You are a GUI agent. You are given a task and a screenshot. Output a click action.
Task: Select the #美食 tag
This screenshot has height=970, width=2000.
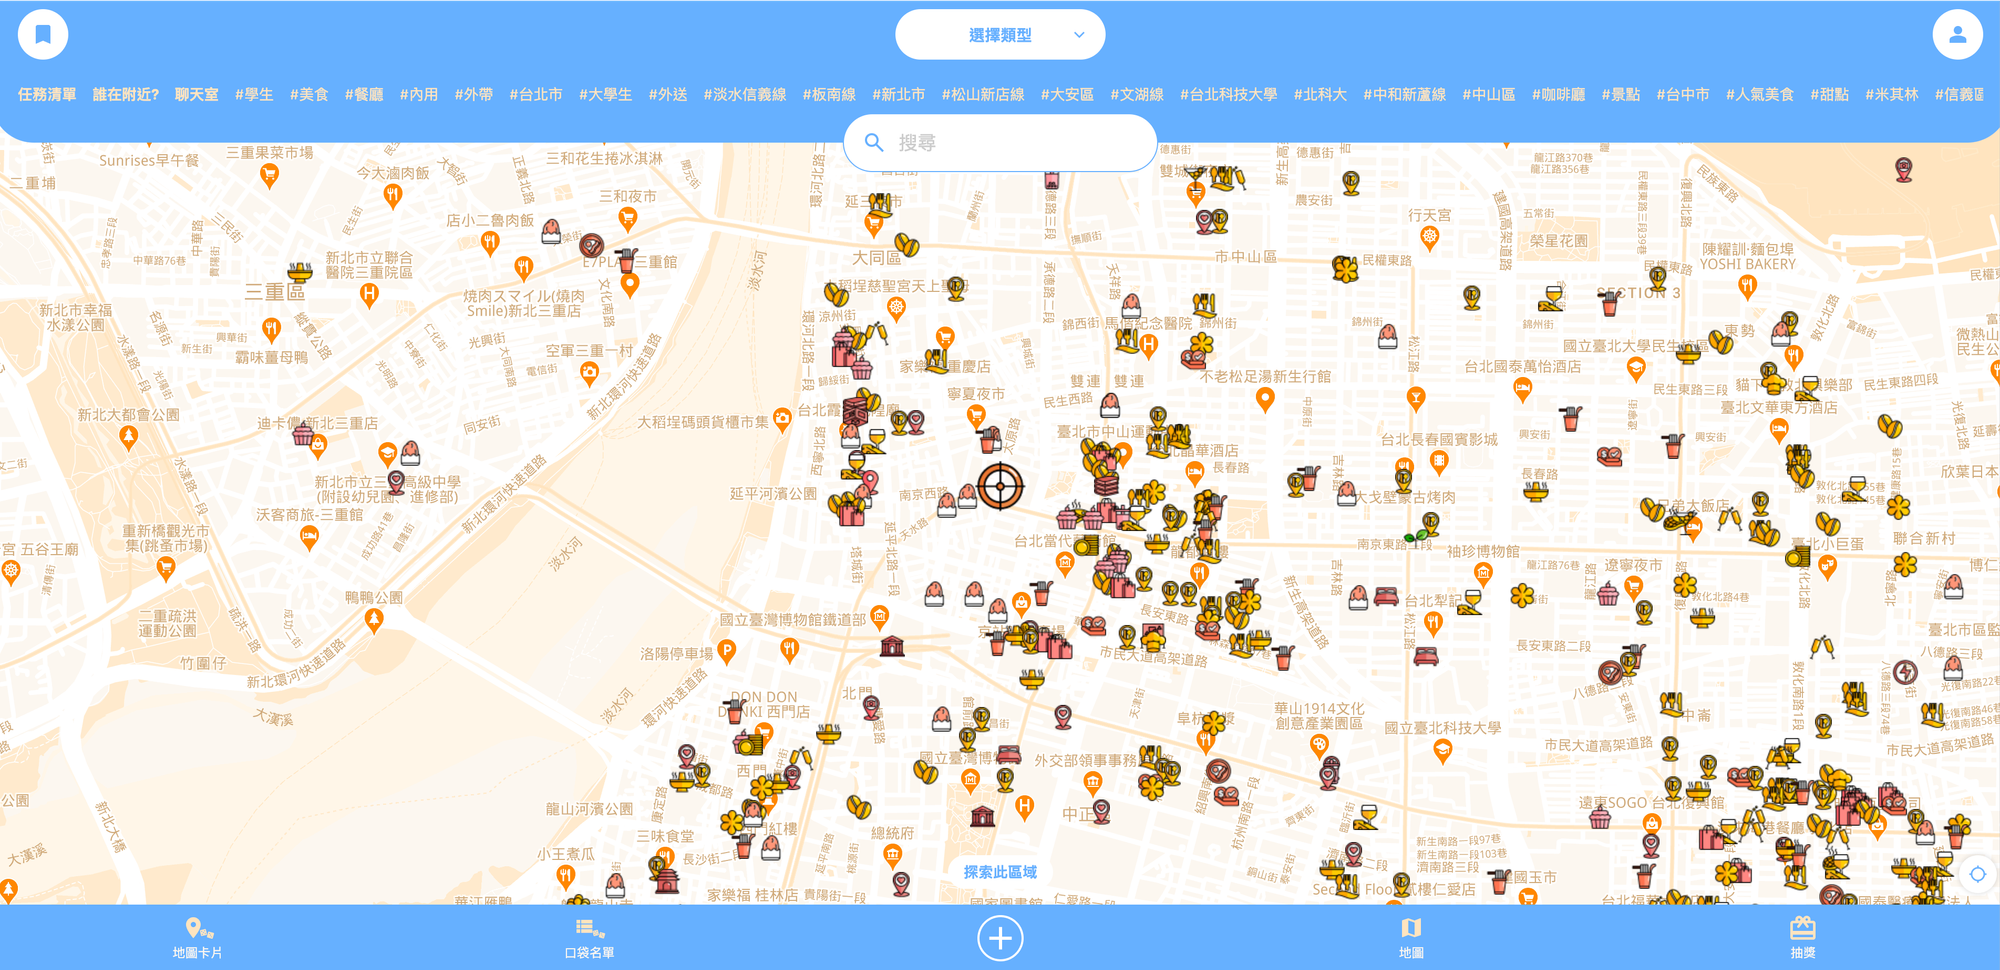(x=309, y=95)
